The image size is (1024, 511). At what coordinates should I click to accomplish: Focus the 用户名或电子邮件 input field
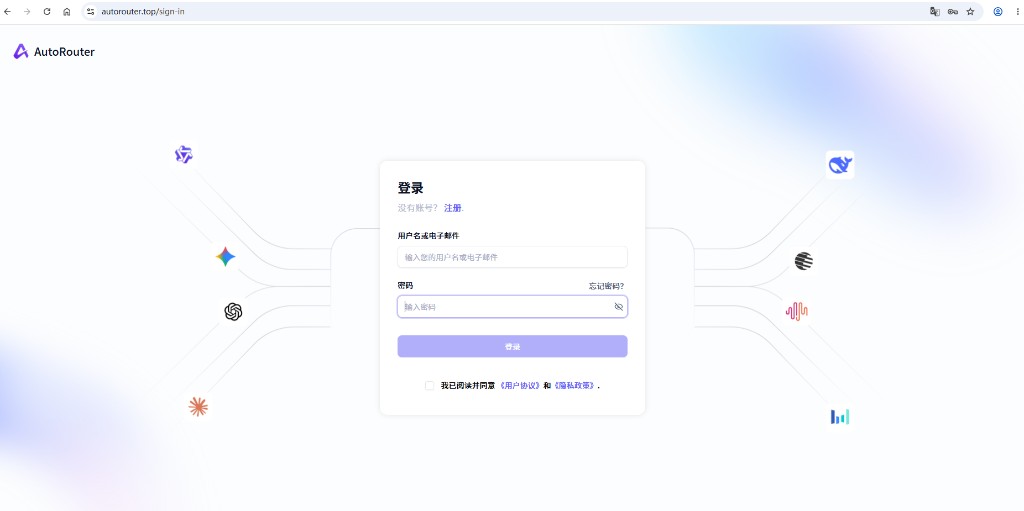[512, 257]
